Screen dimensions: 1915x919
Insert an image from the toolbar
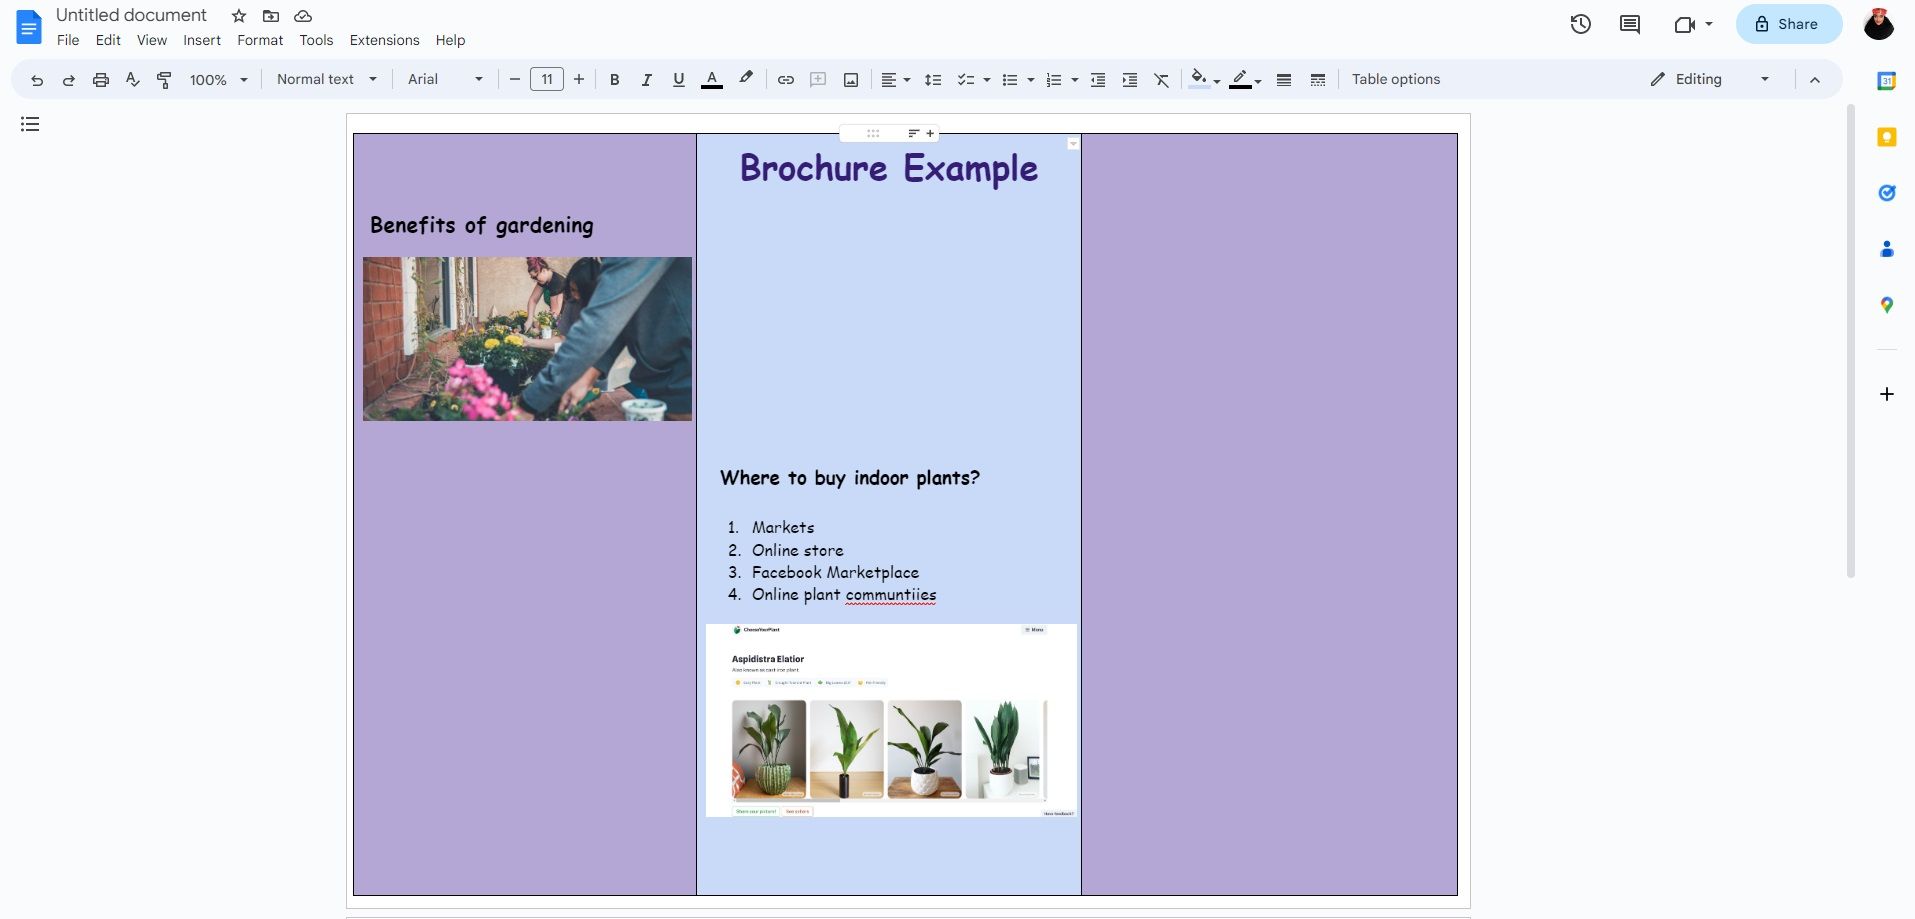tap(851, 80)
